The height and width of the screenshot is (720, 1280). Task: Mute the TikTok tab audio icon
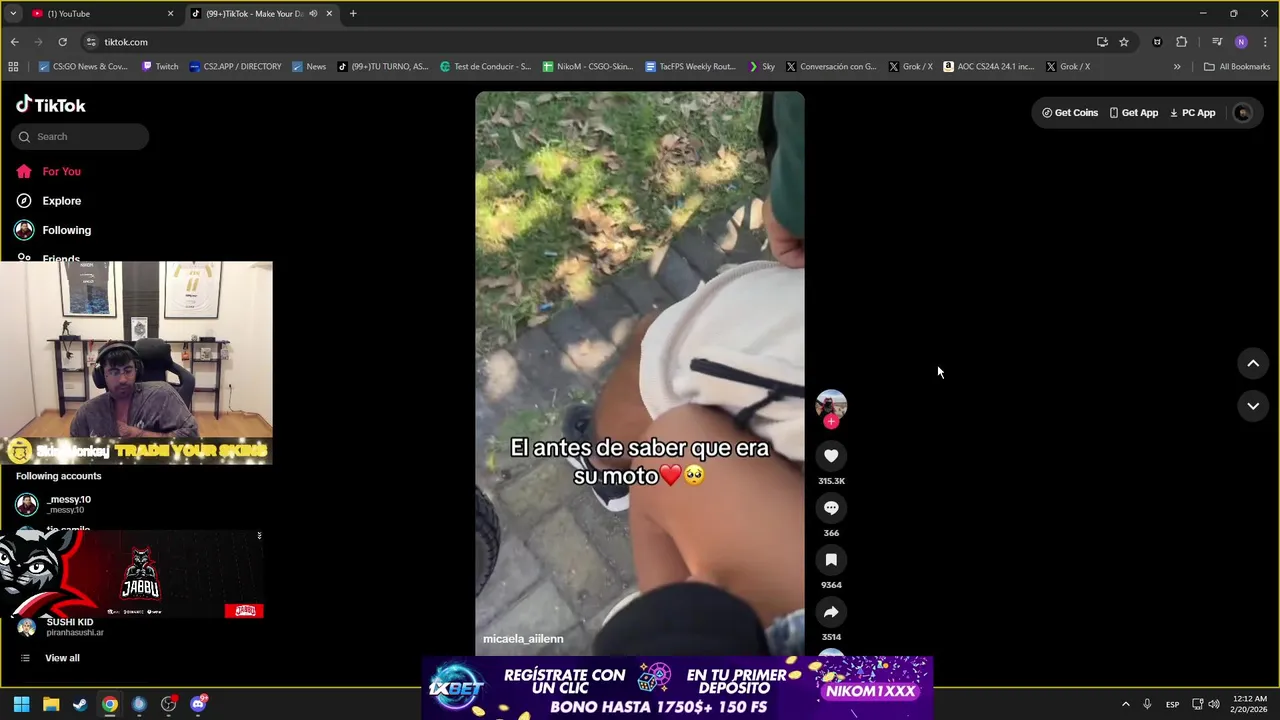pyautogui.click(x=313, y=14)
